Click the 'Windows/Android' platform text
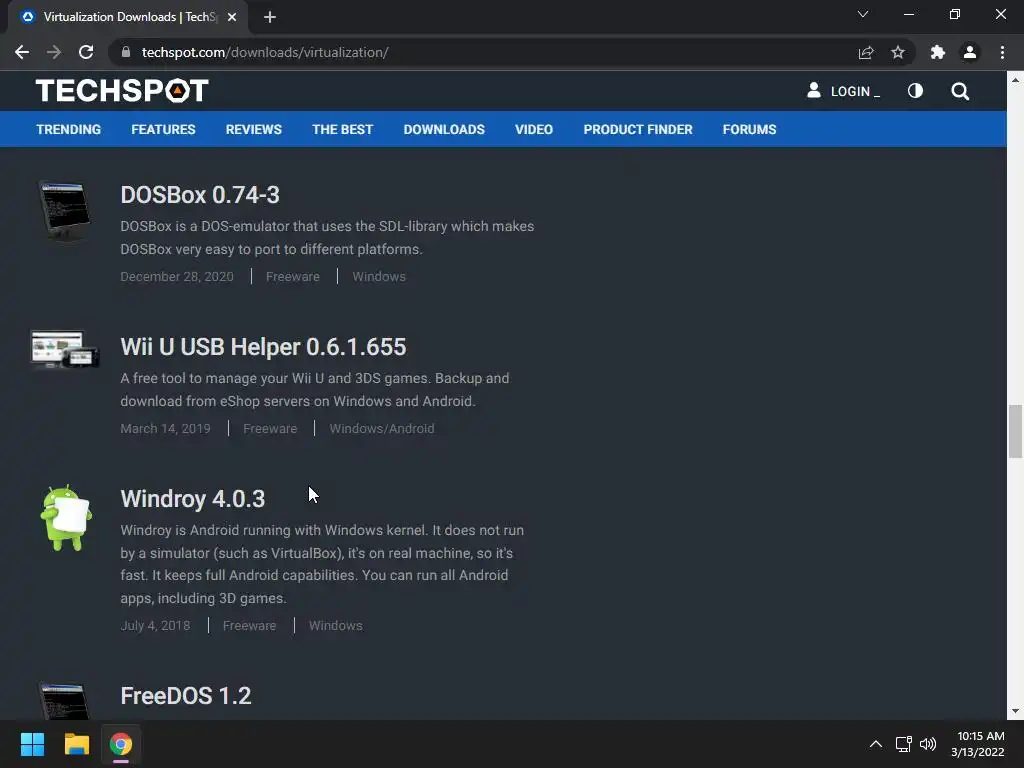Image resolution: width=1024 pixels, height=768 pixels. point(381,428)
